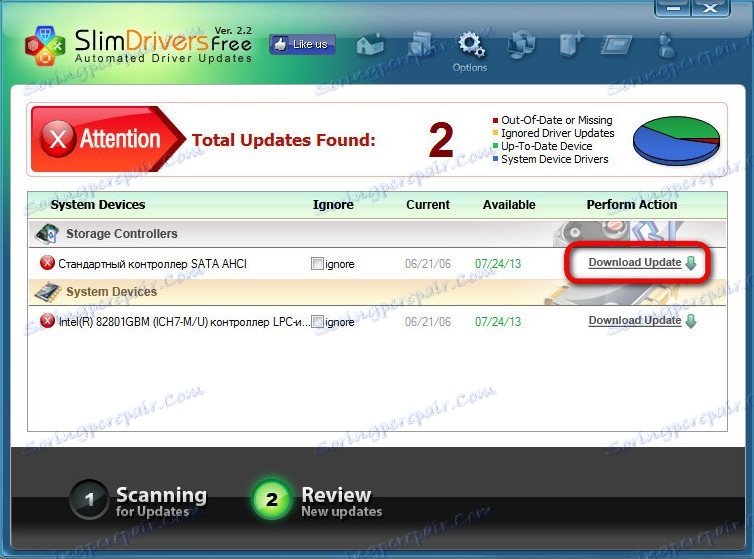Click red error icon beside Intel 82801GBM
The width and height of the screenshot is (754, 559).
click(x=47, y=321)
